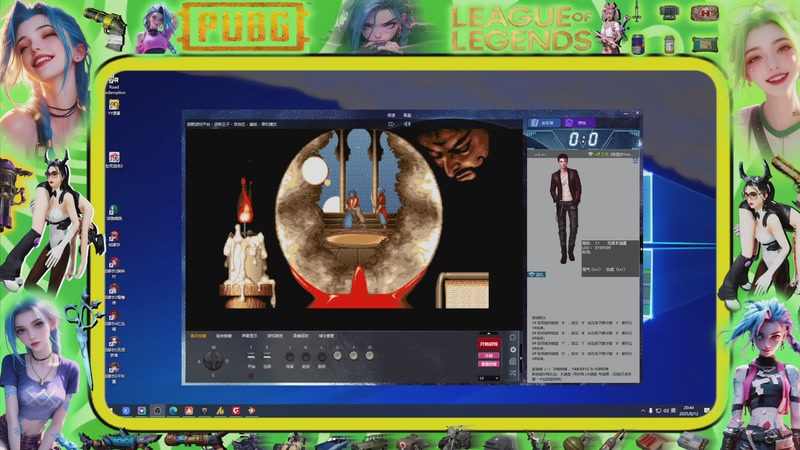Click the fullscreen icon beside the speaker
The height and width of the screenshot is (450, 800).
point(391,124)
